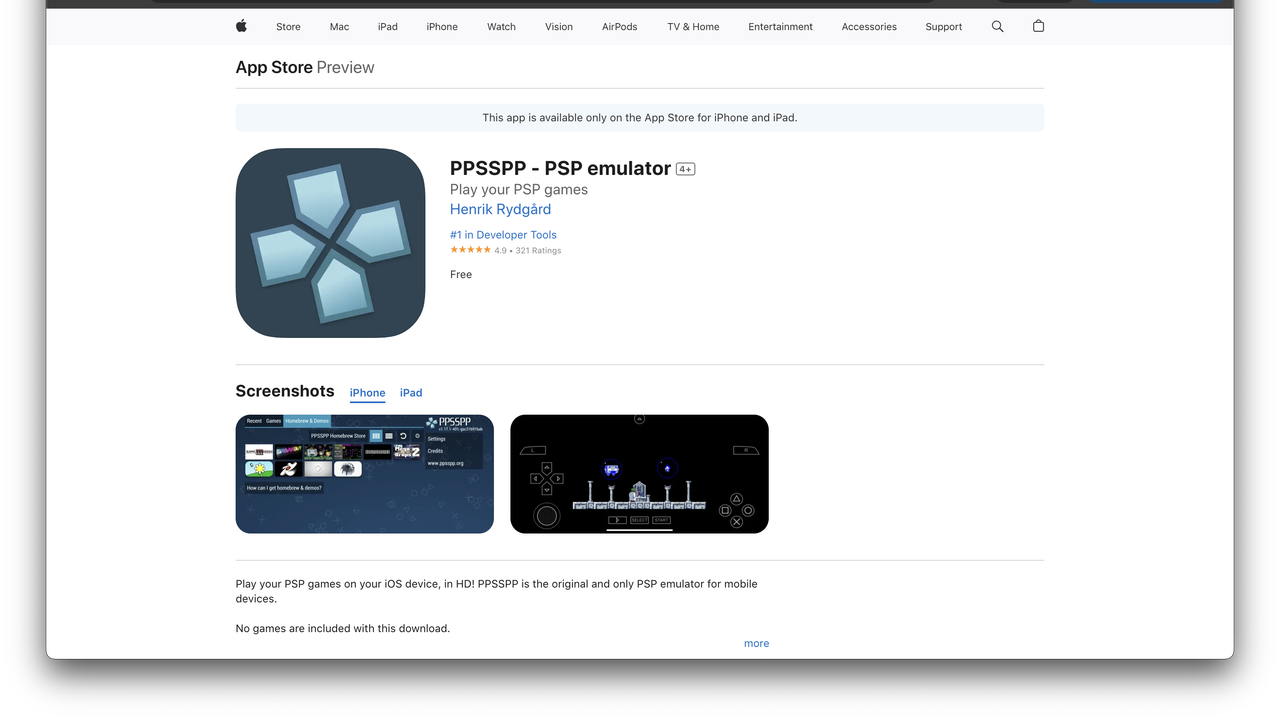Click the App Store heading link
The height and width of the screenshot is (720, 1280).
(x=274, y=67)
